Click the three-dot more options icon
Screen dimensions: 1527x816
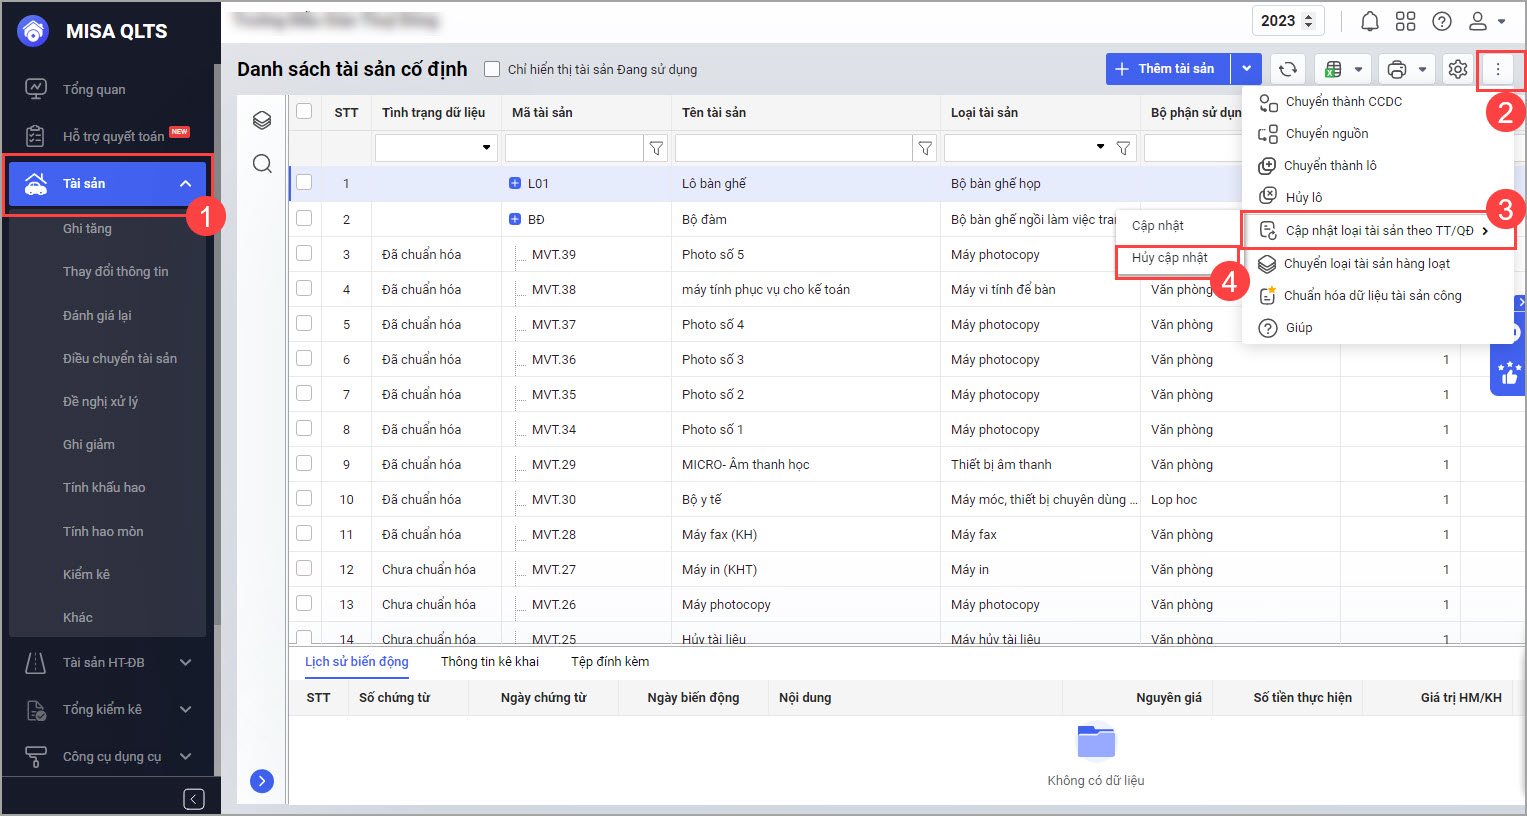tap(1497, 69)
